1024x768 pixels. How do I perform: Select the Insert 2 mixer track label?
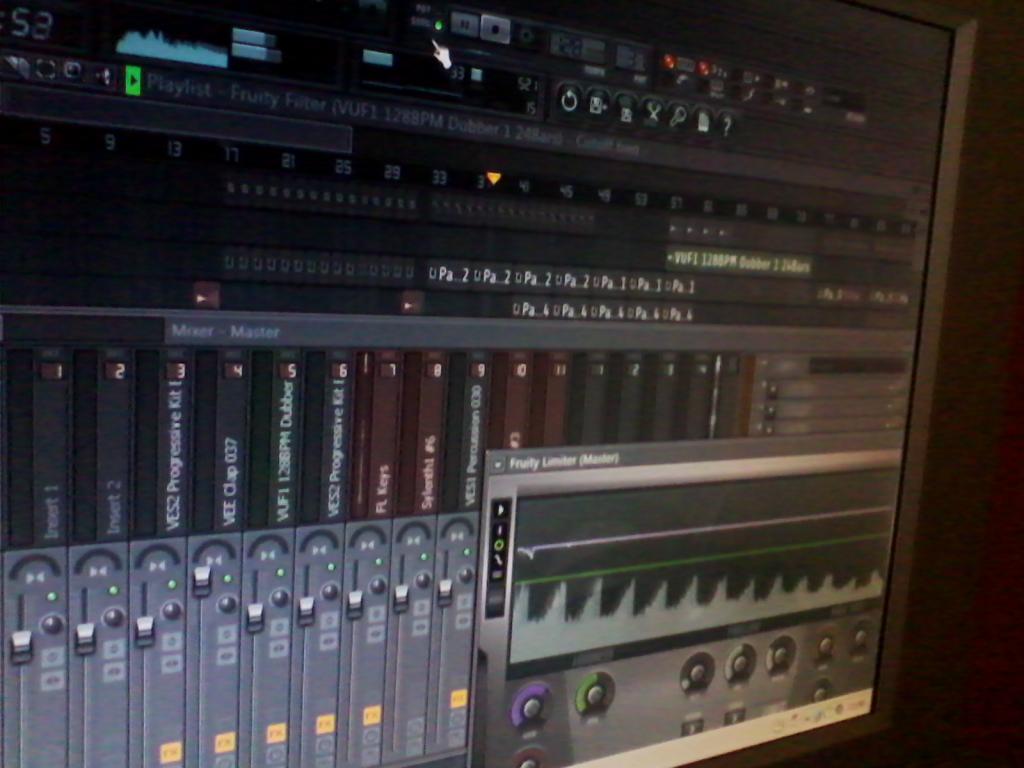pyautogui.click(x=114, y=507)
